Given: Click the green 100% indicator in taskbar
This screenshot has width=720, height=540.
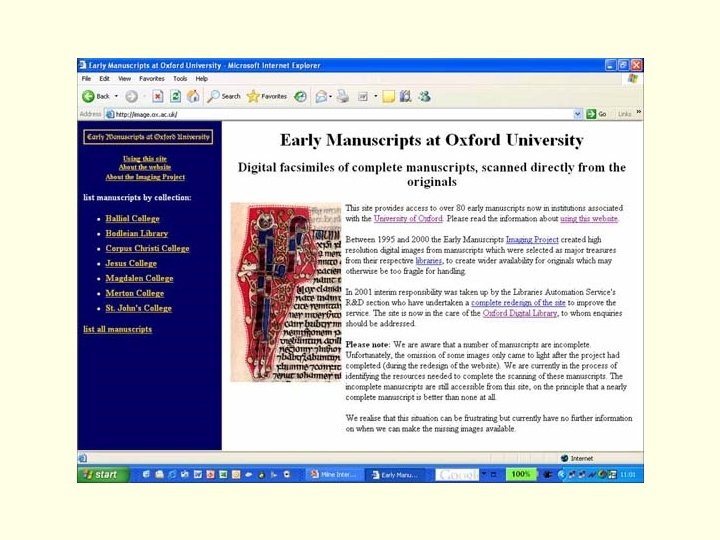Looking at the screenshot, I should (521, 474).
